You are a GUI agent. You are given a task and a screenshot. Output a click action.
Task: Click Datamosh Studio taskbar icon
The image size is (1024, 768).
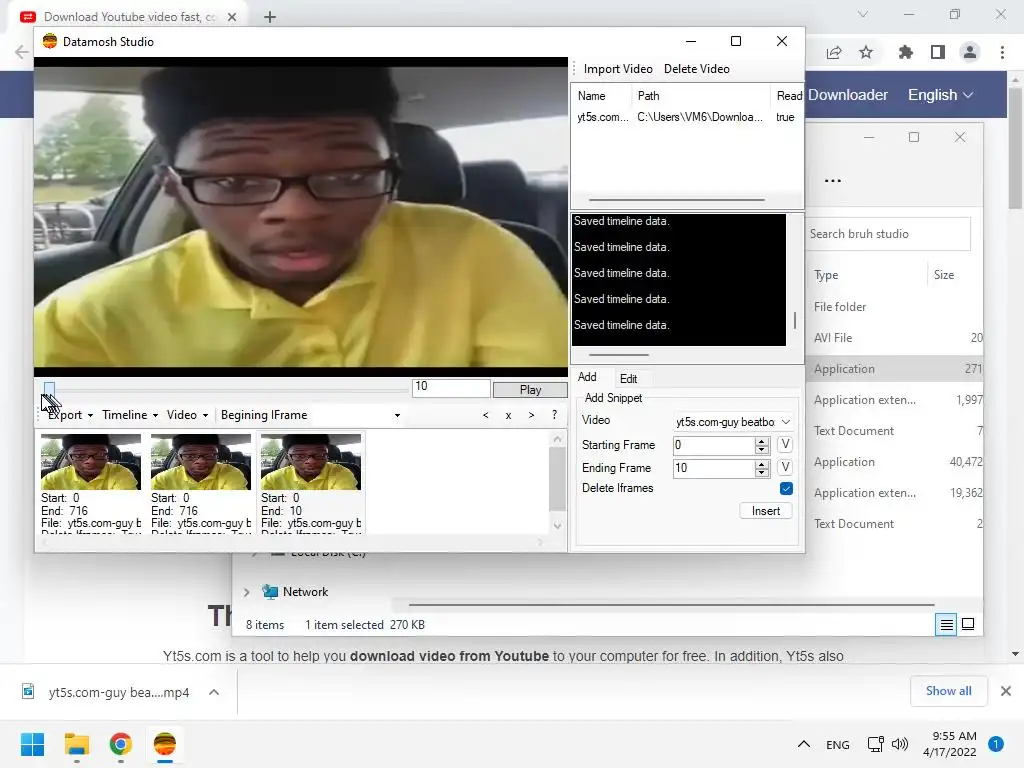pos(165,744)
